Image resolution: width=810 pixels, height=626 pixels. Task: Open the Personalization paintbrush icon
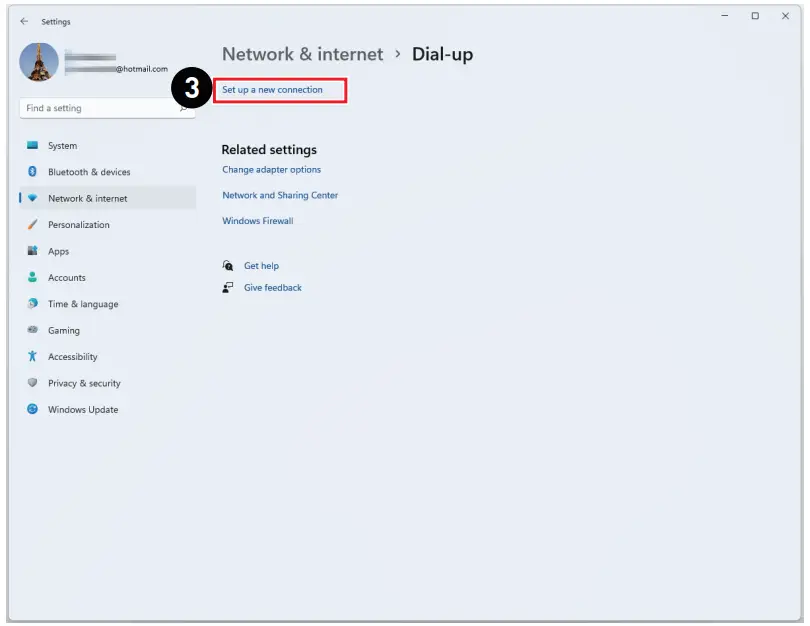(x=32, y=225)
